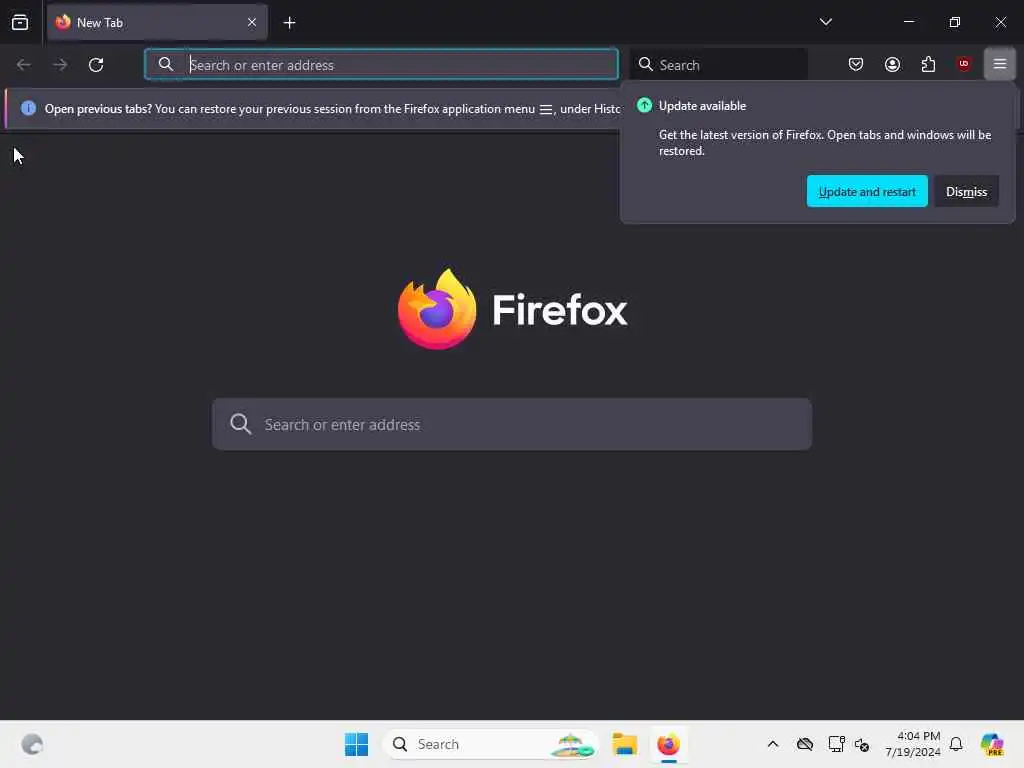This screenshot has height=768, width=1024.
Task: Open File Explorer from taskbar
Action: (624, 744)
